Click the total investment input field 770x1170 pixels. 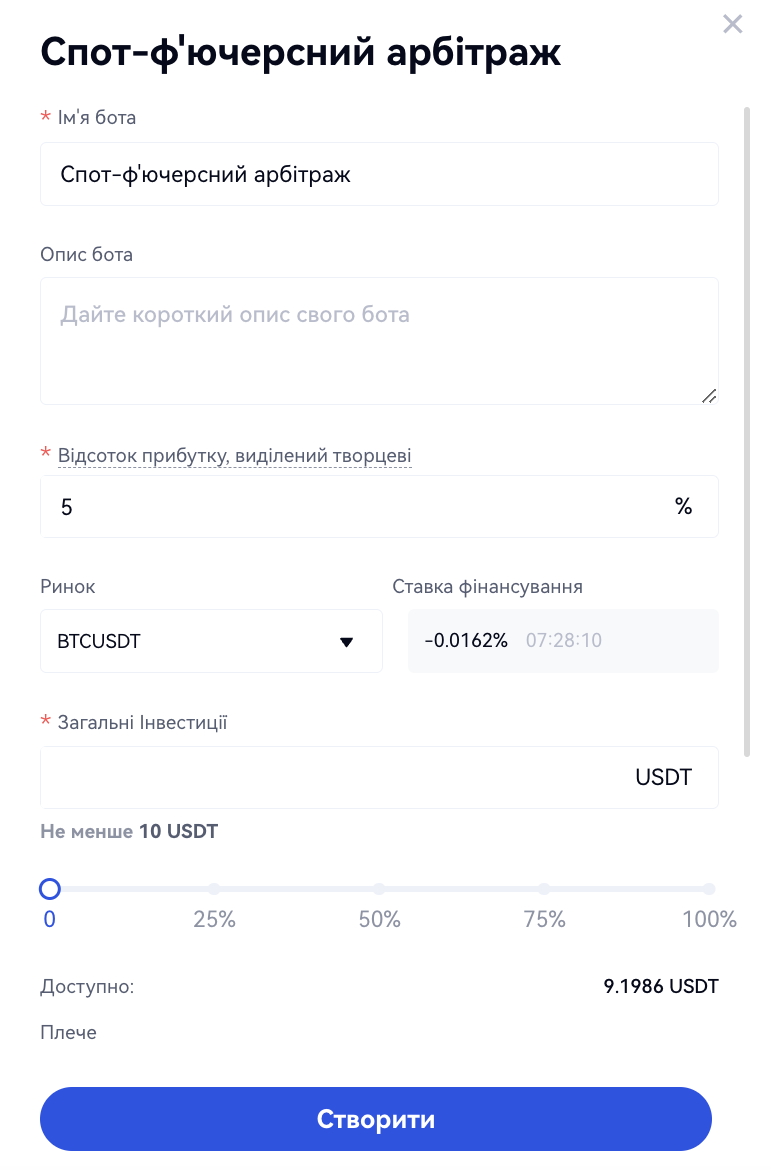tap(330, 778)
